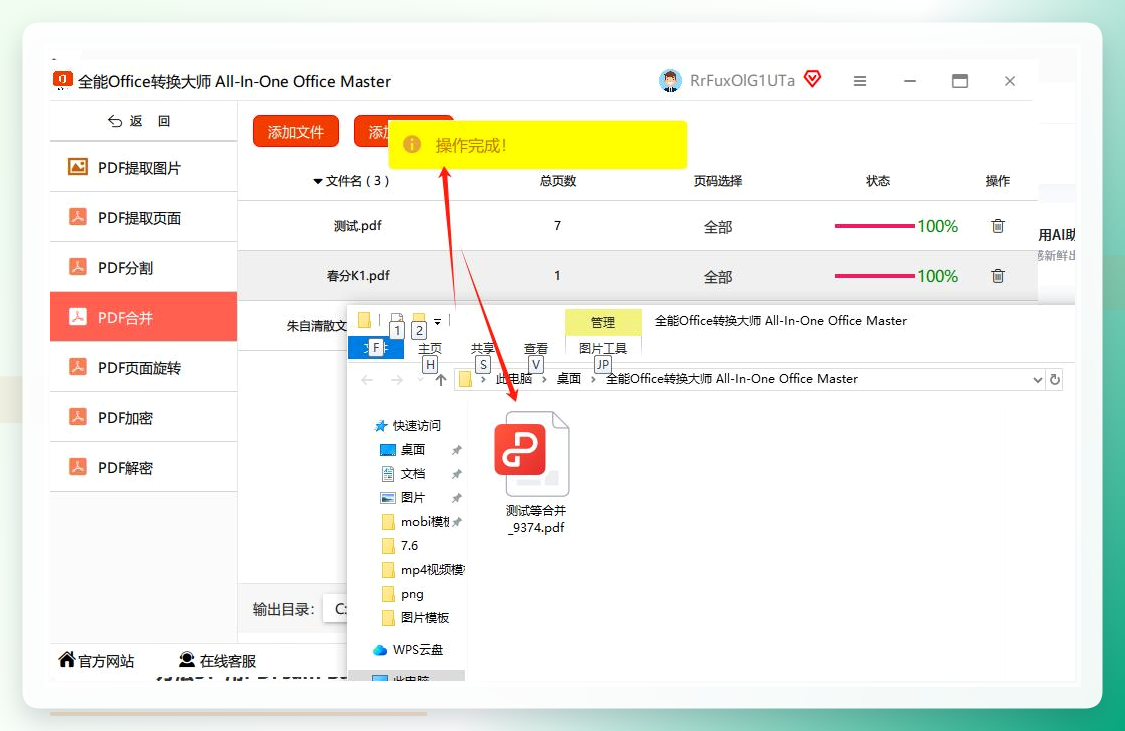Refresh the Explorer folder view

1055,379
